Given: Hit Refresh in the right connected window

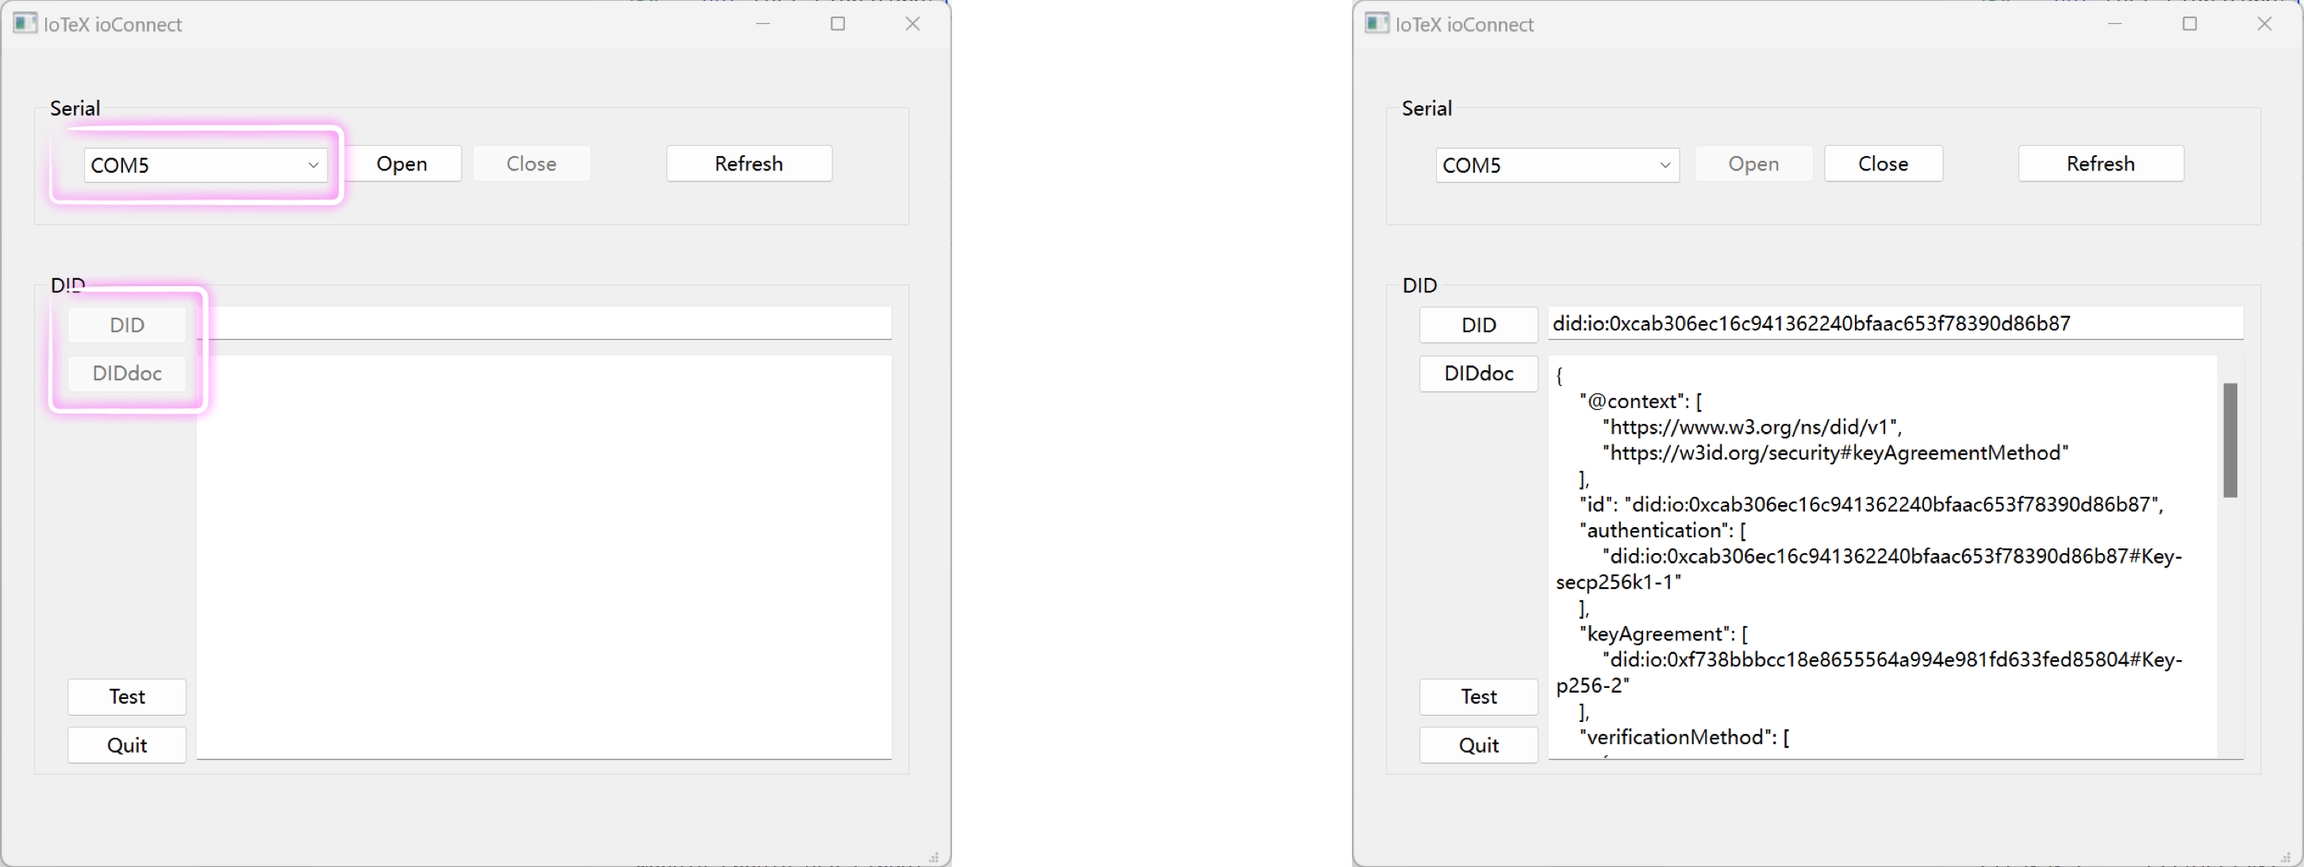Looking at the screenshot, I should tap(2100, 164).
